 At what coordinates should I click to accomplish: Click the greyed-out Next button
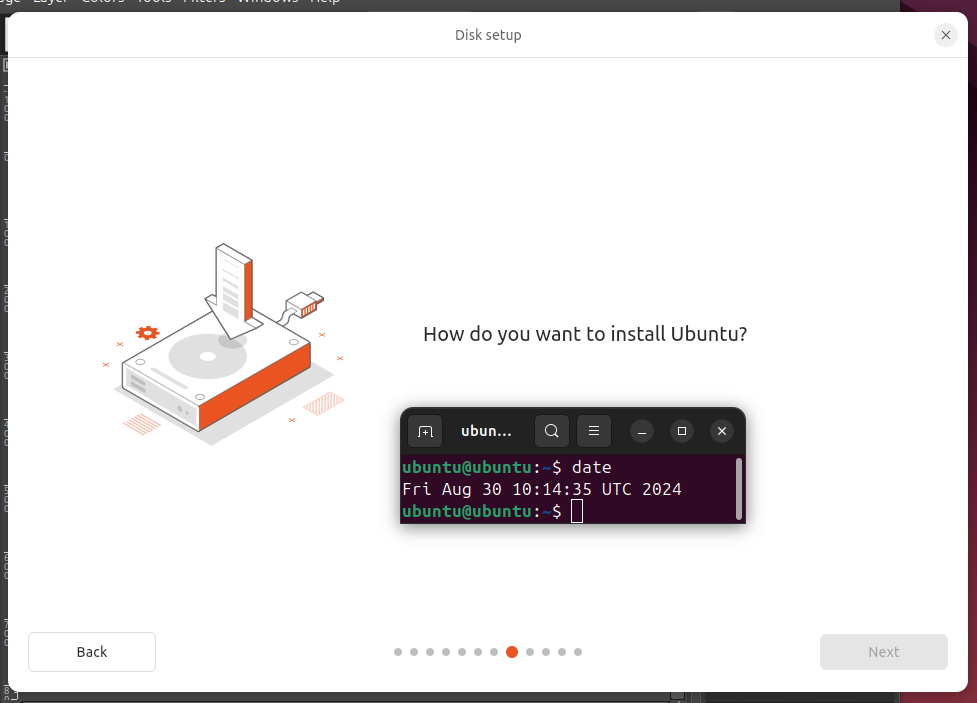pyautogui.click(x=884, y=652)
